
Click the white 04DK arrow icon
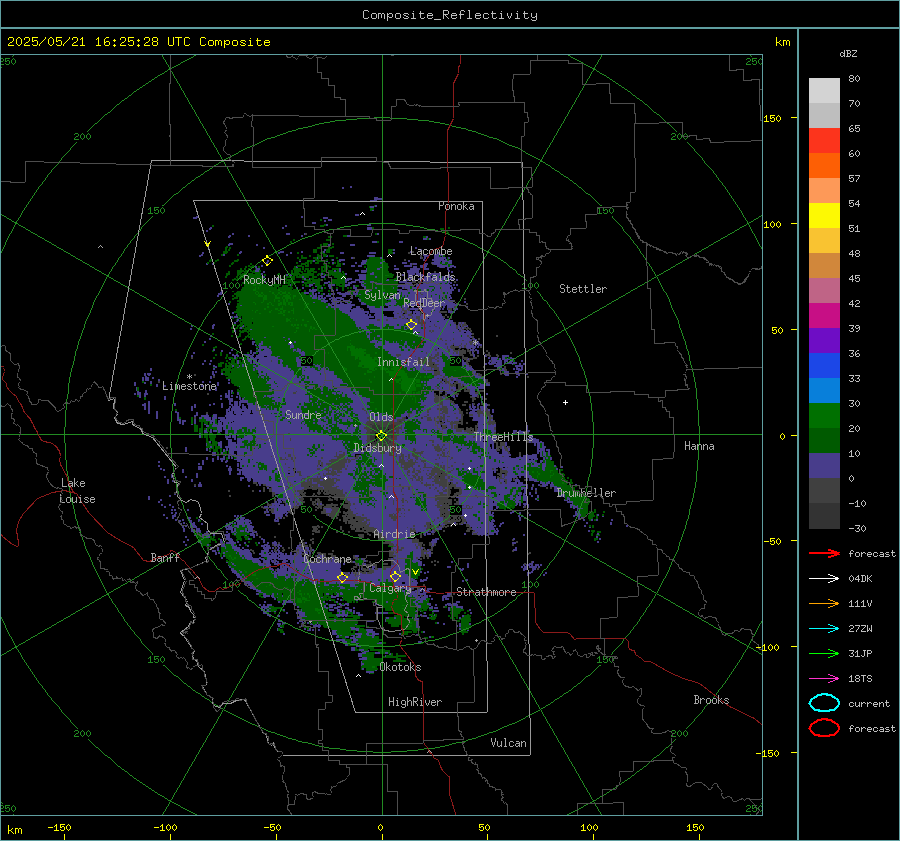[824, 579]
